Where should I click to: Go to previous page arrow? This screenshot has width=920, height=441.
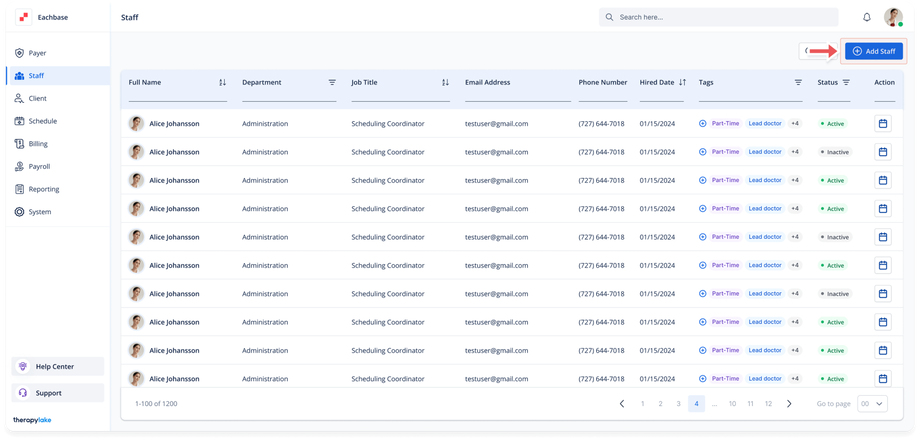pos(622,403)
